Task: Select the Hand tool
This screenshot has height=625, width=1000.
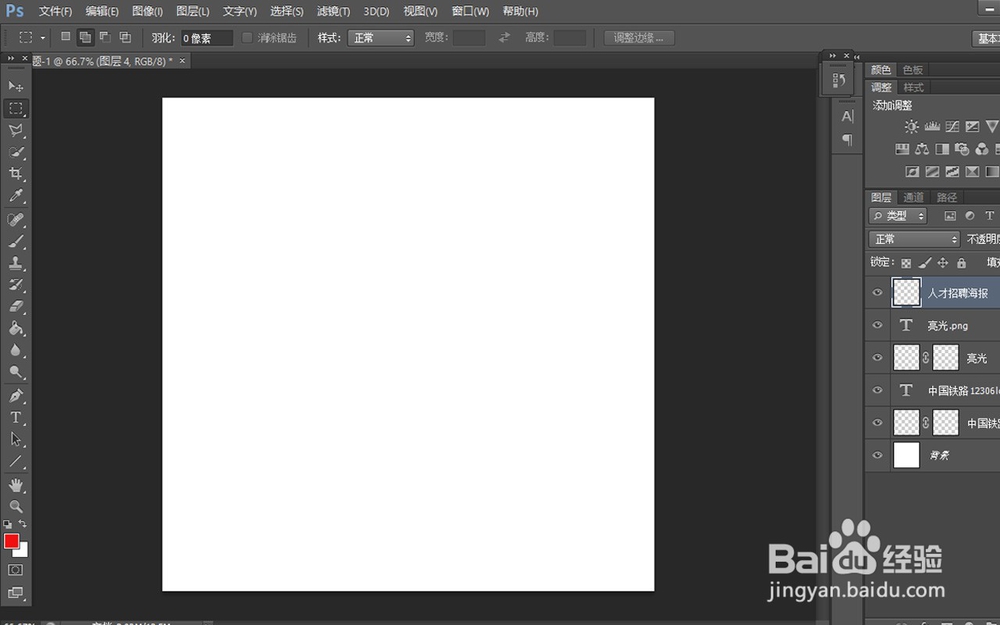Action: click(x=15, y=485)
